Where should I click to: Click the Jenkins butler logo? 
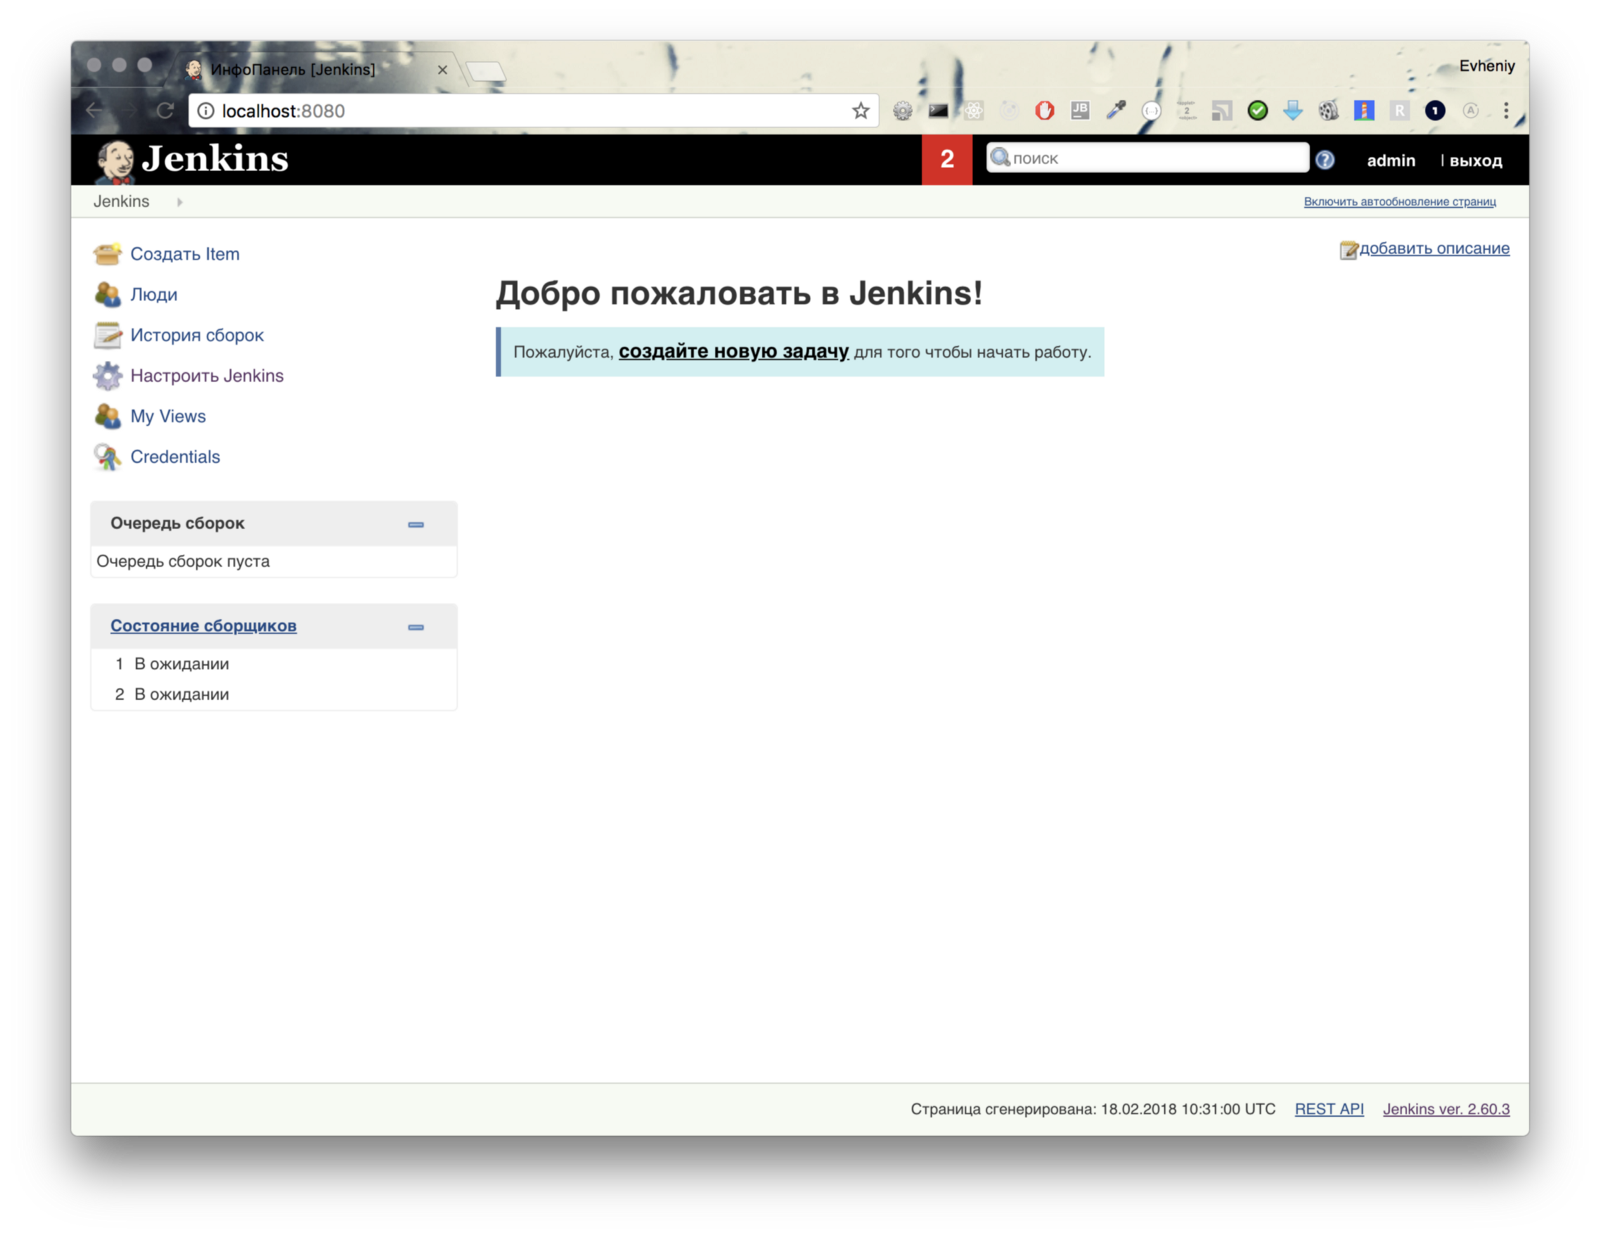(x=115, y=160)
